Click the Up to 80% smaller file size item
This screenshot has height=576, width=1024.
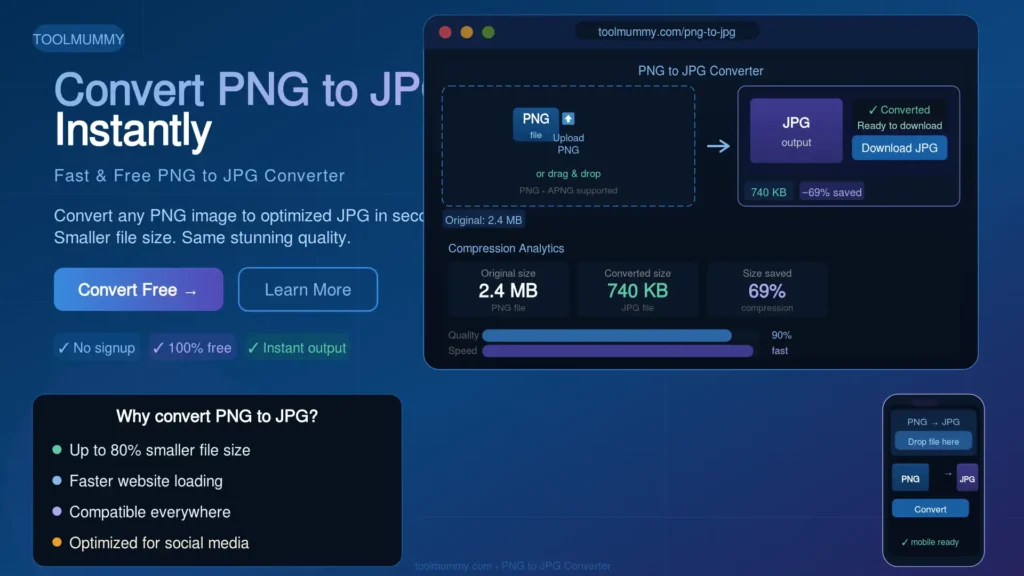(x=151, y=450)
